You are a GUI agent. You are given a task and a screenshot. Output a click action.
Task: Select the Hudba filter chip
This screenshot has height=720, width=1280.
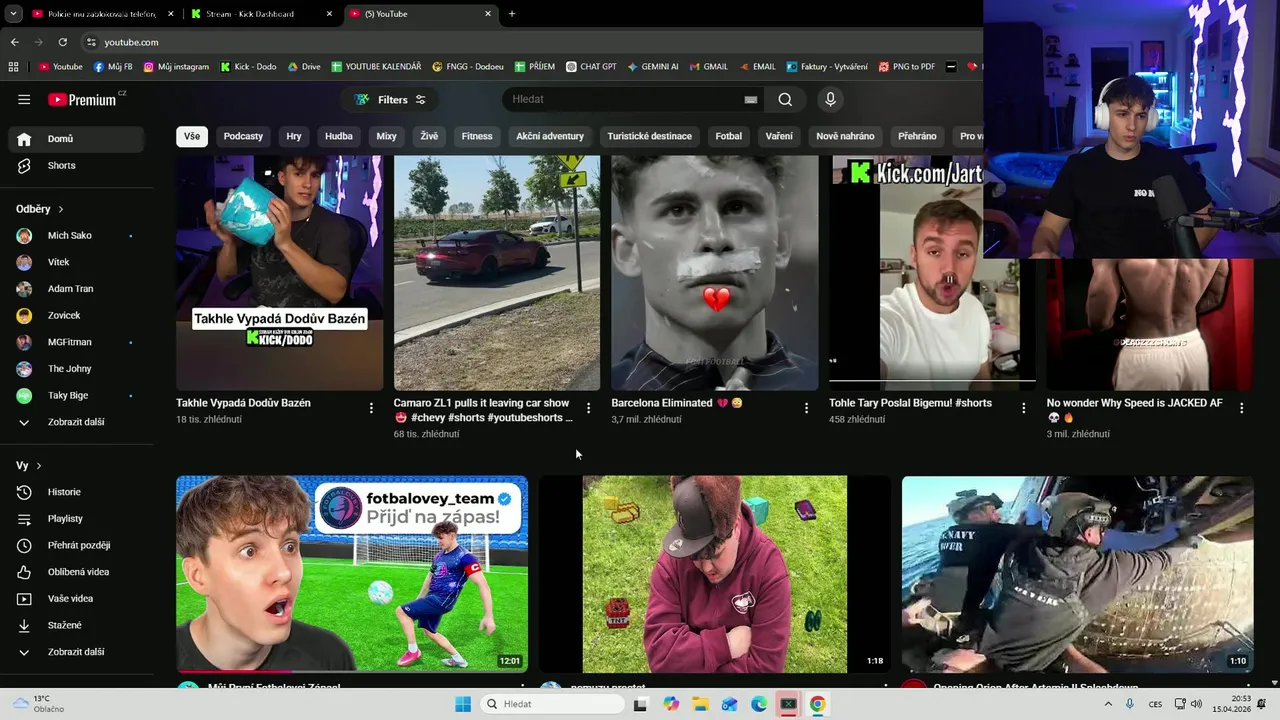point(339,136)
